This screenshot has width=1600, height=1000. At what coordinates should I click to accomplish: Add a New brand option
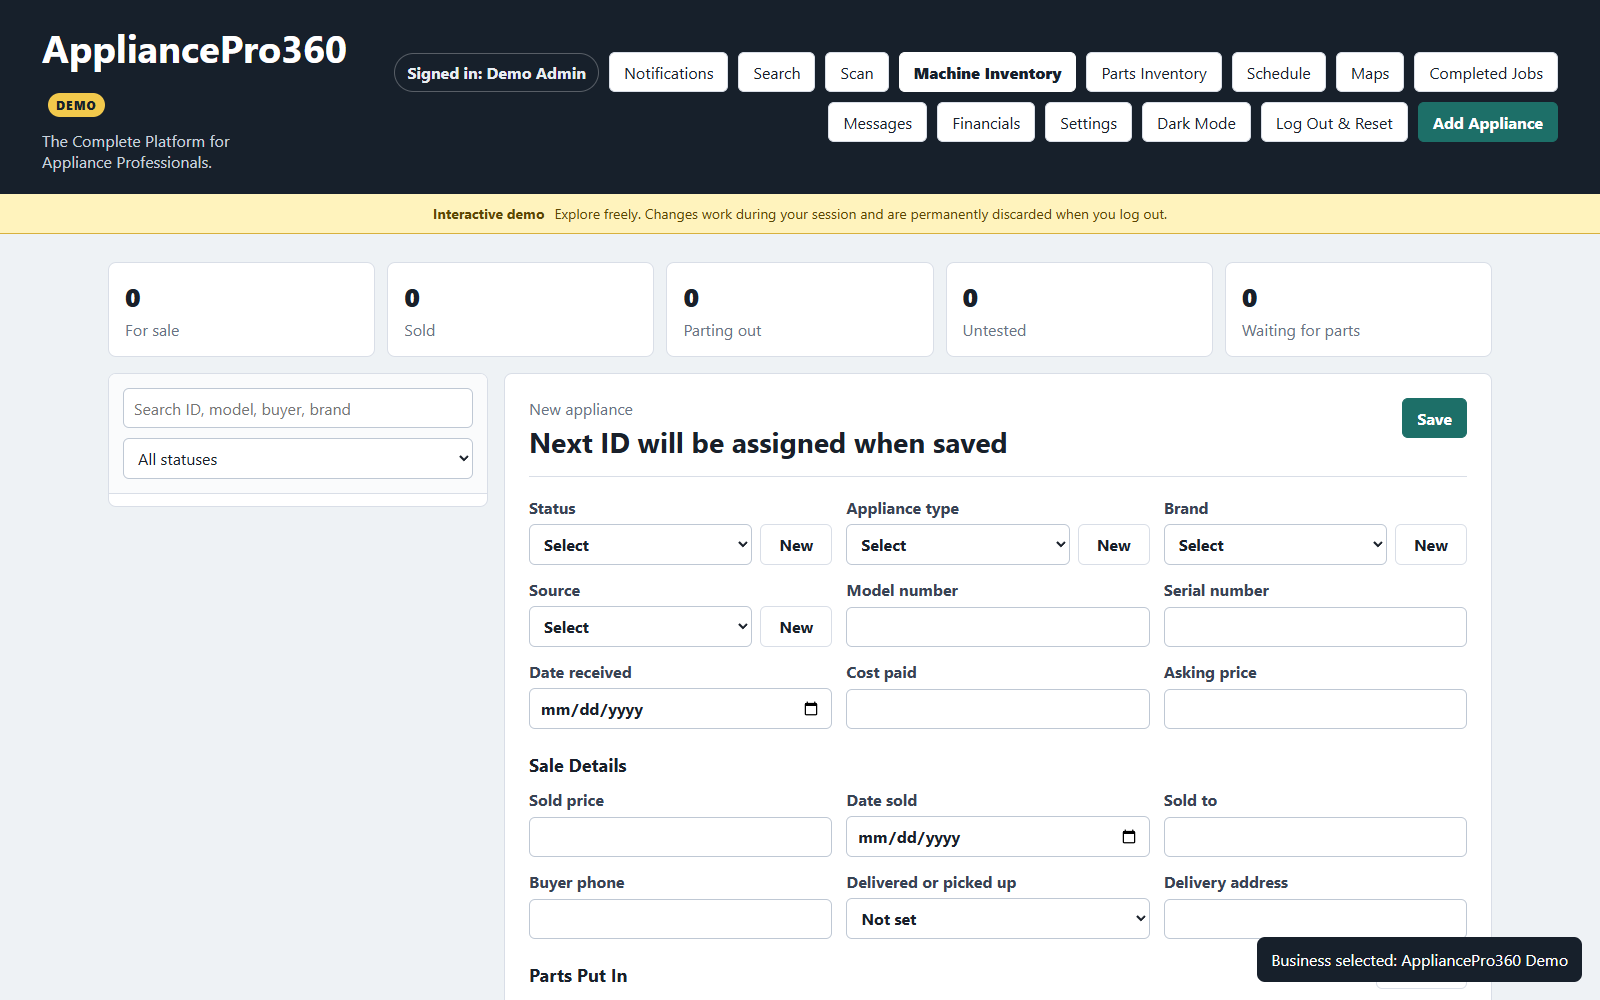pos(1431,545)
